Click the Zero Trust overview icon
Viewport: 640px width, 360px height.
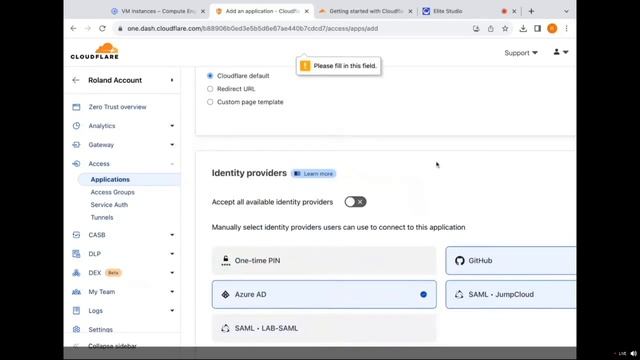[76, 107]
